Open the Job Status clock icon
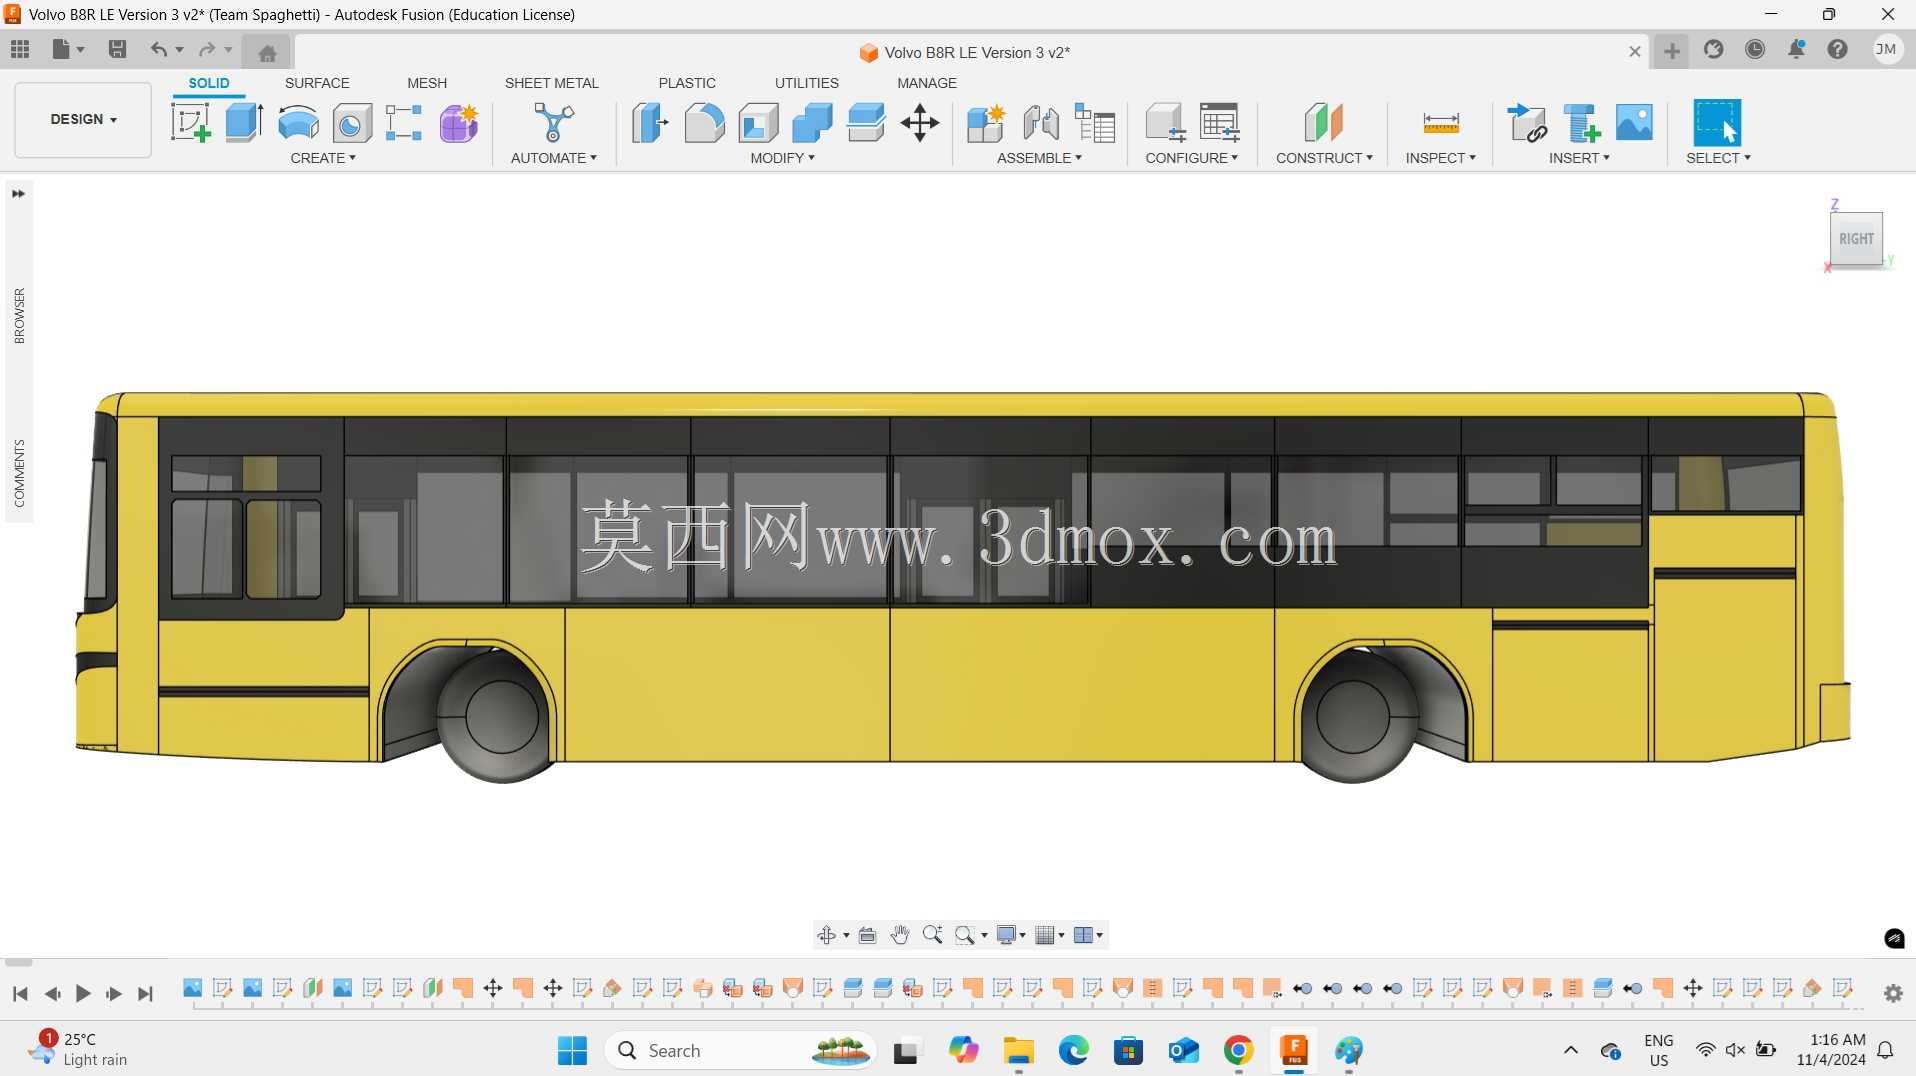Image resolution: width=1916 pixels, height=1076 pixels. [x=1755, y=49]
